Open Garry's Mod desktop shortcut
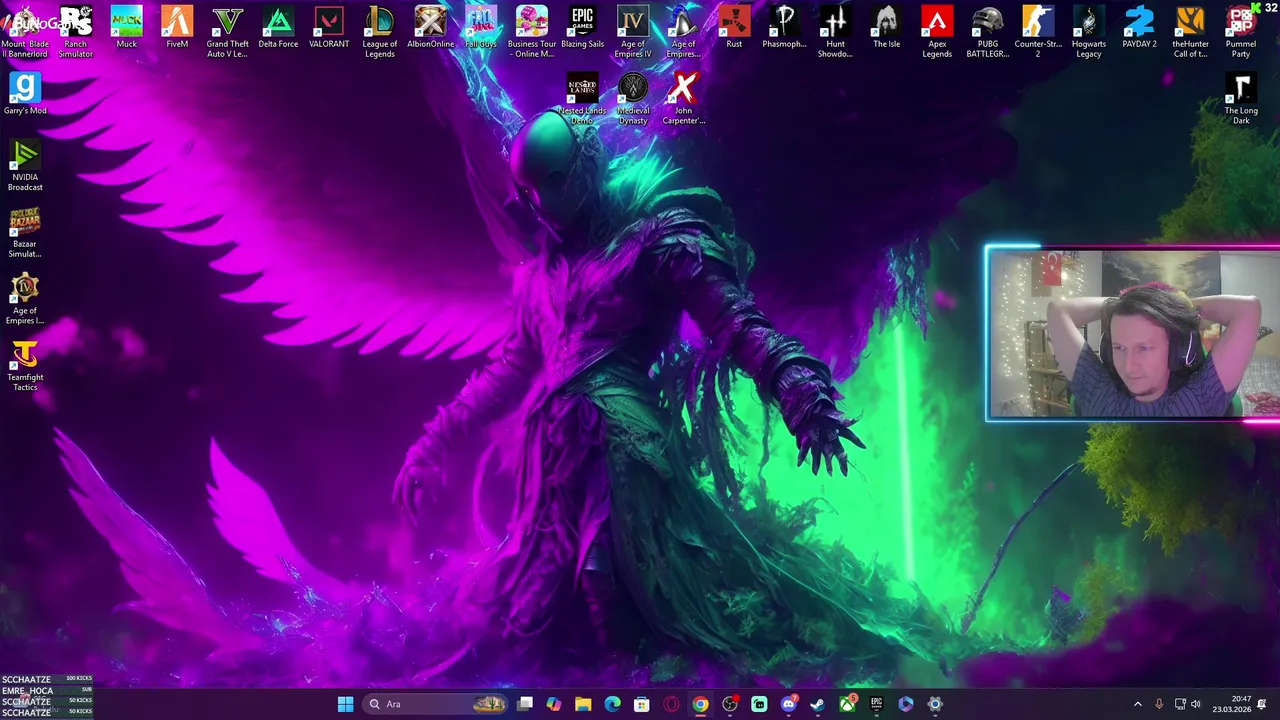 [25, 94]
